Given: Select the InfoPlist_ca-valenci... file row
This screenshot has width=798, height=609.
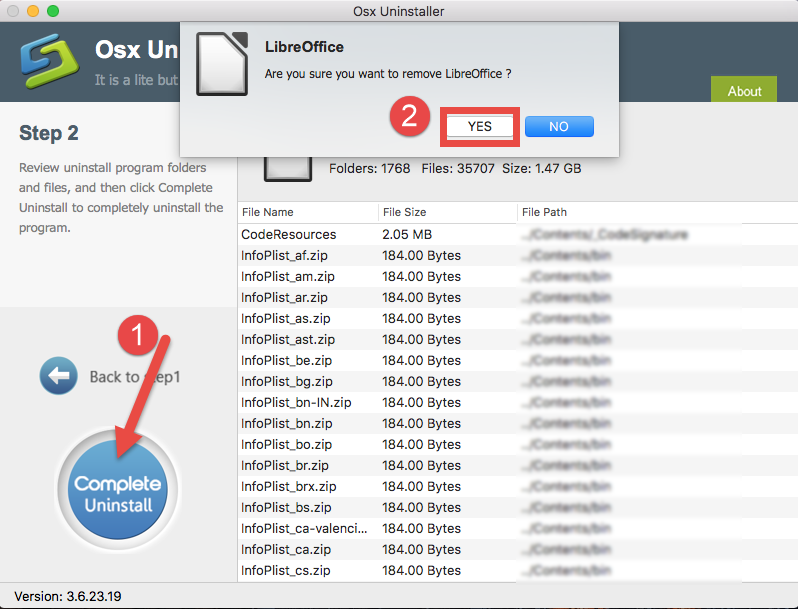Looking at the screenshot, I should (x=518, y=529).
